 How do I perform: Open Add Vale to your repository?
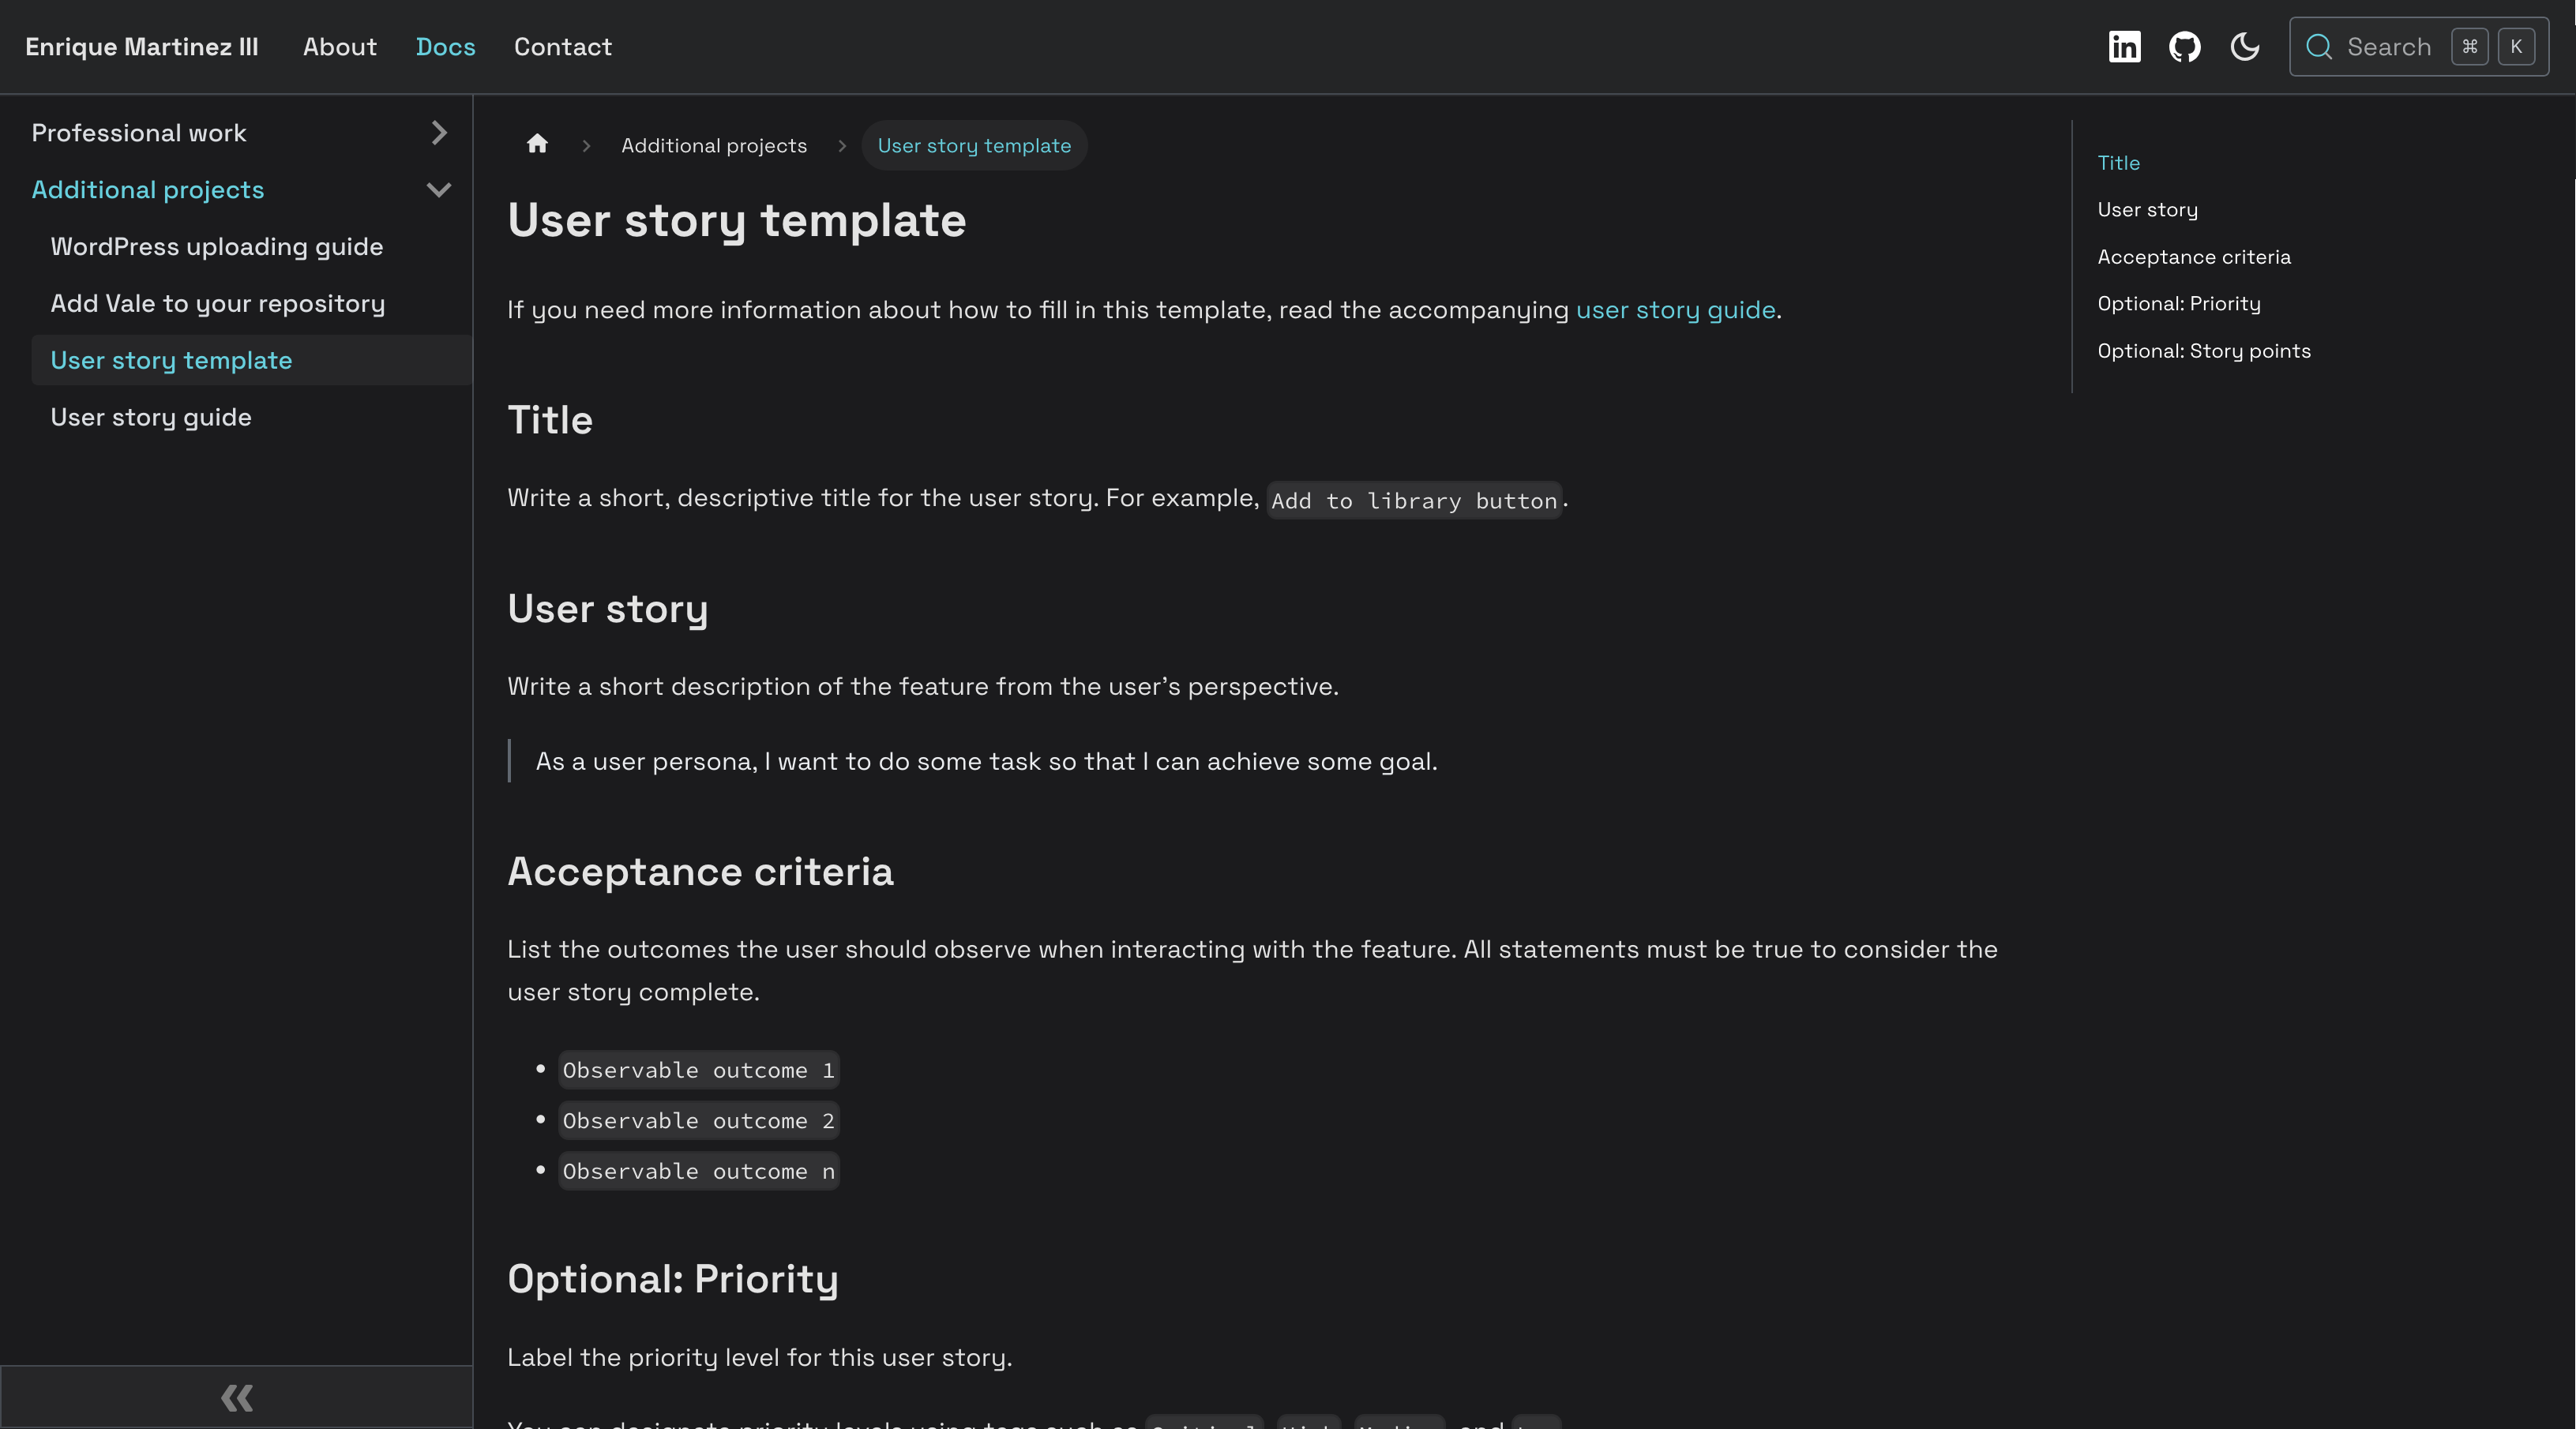[x=217, y=304]
